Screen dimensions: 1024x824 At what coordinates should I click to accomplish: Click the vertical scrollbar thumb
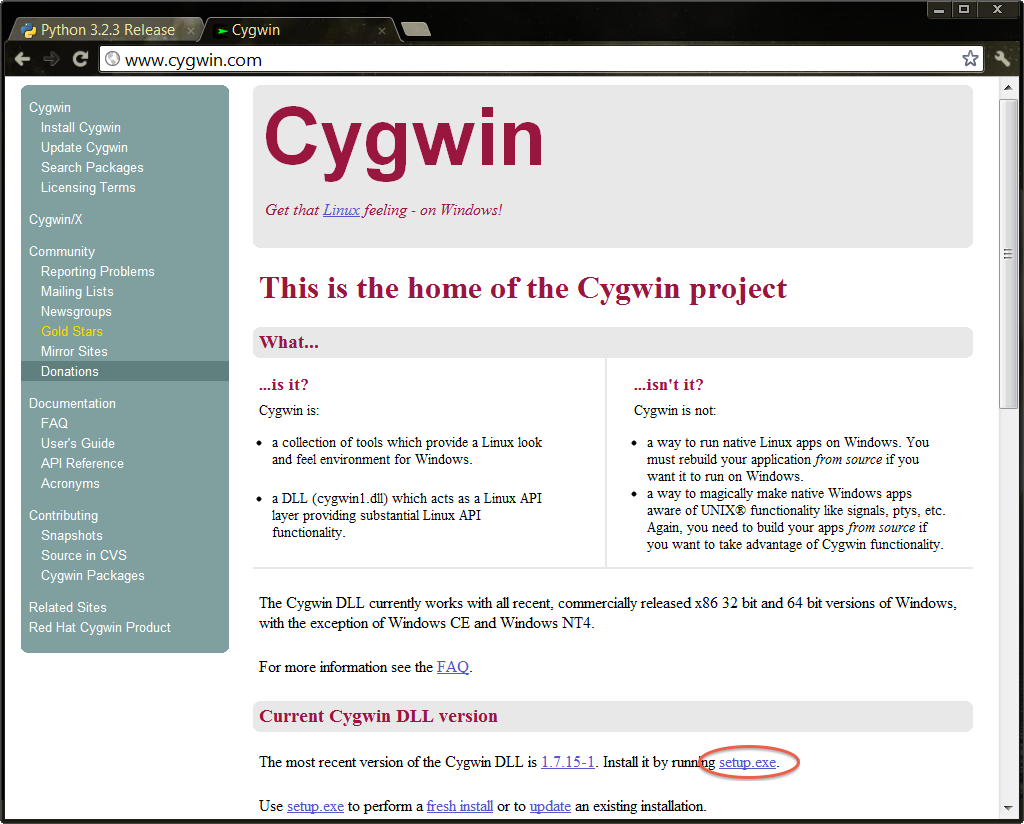1008,254
